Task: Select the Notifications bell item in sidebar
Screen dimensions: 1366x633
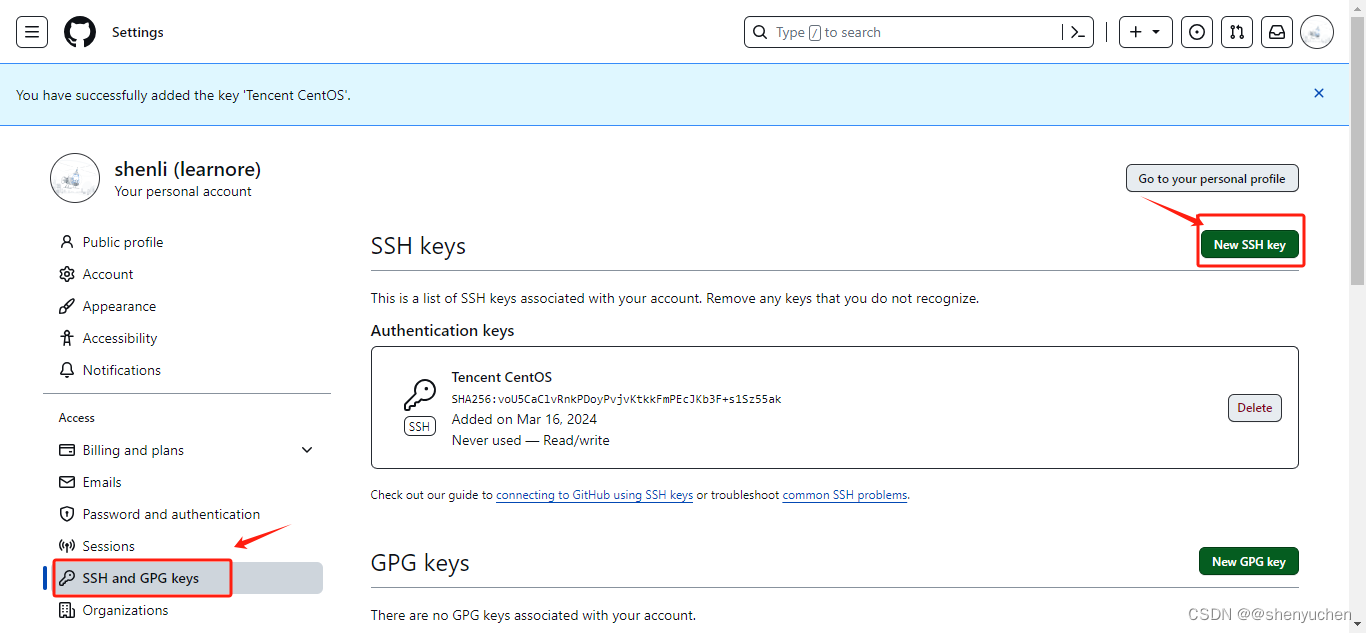Action: pos(121,370)
